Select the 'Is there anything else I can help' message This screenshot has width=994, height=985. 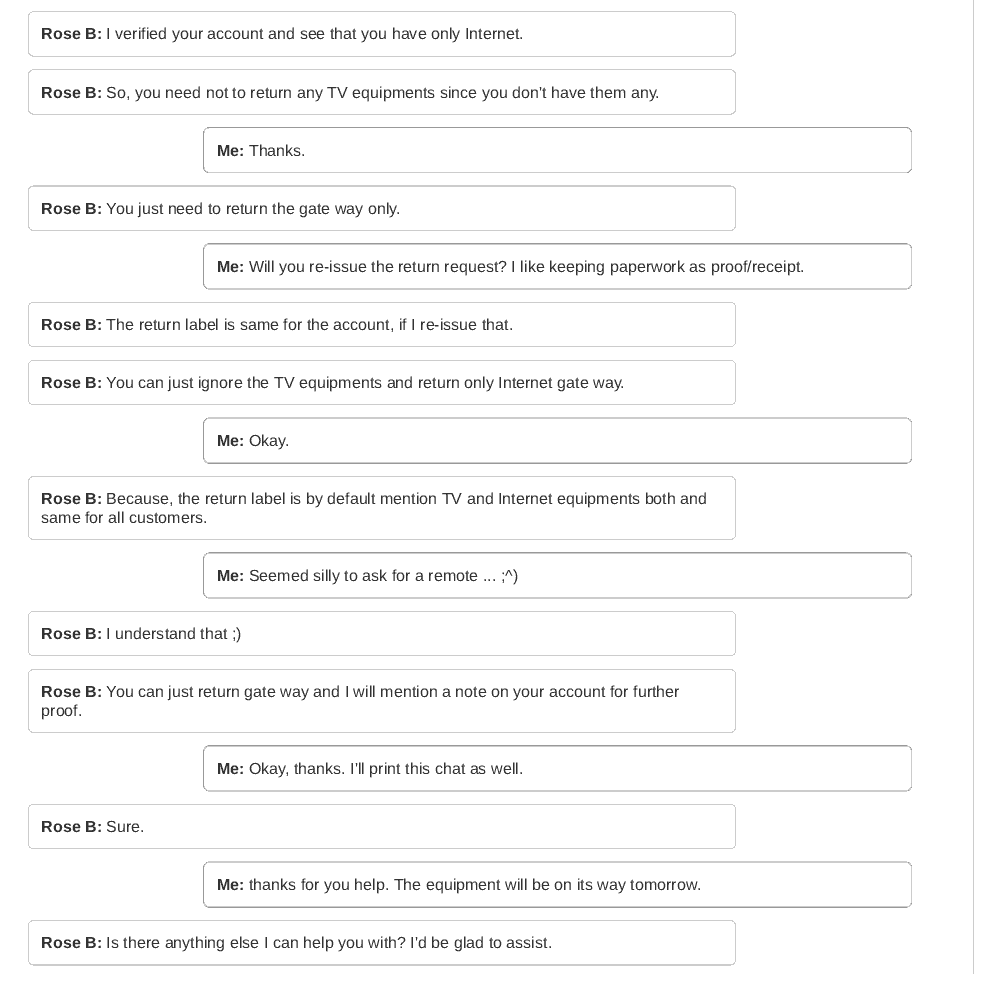click(328, 943)
